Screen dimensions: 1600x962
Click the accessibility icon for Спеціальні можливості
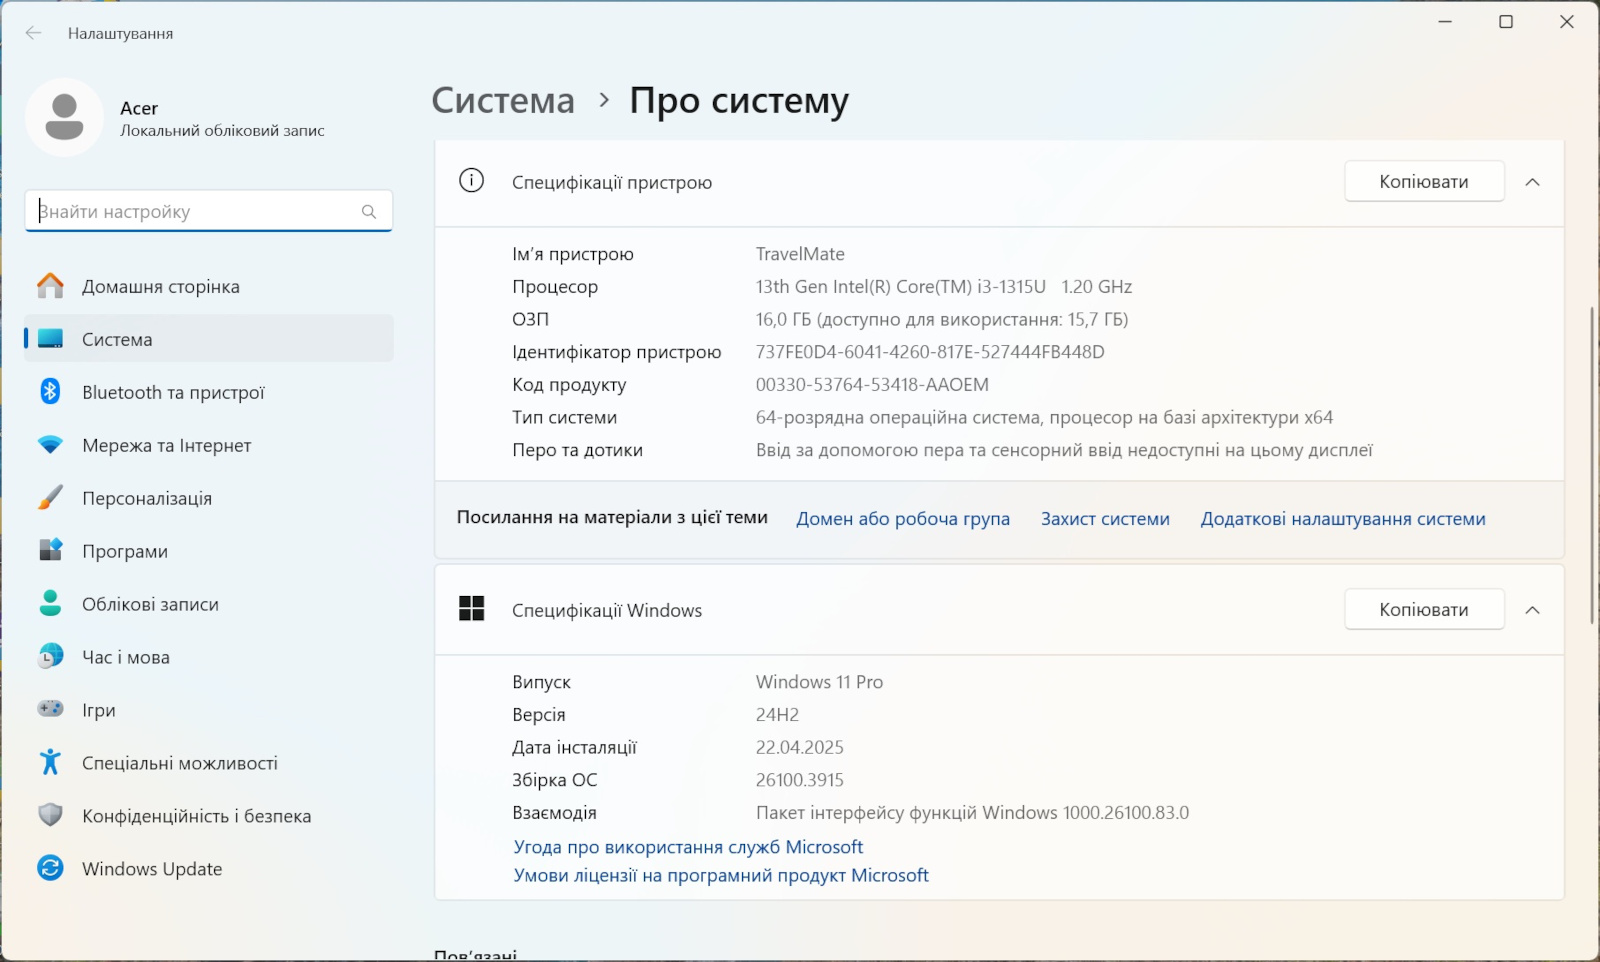(x=50, y=762)
